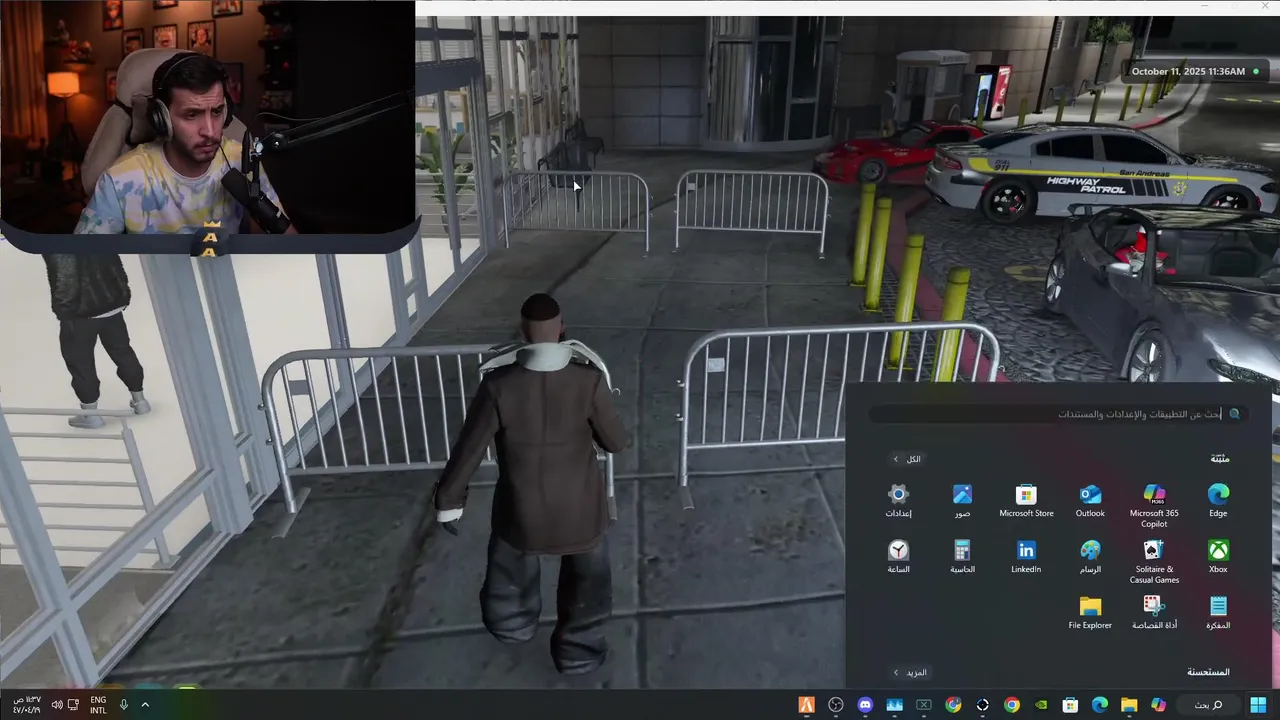The height and width of the screenshot is (720, 1280).
Task: Launch Microsoft 365 Copilot from Start menu
Action: 1154,505
